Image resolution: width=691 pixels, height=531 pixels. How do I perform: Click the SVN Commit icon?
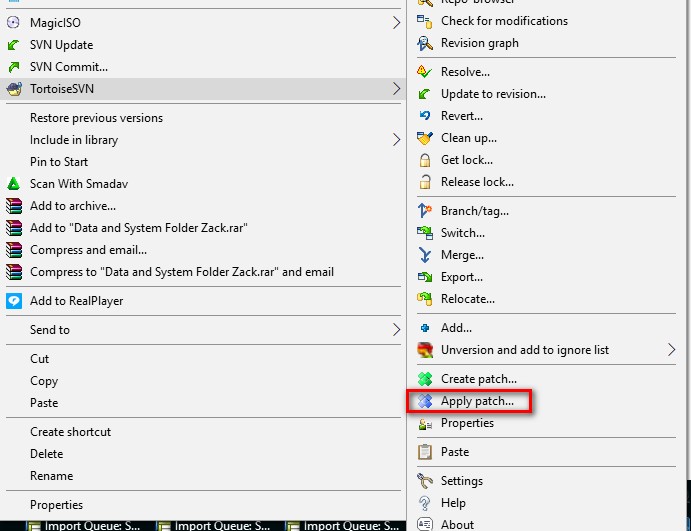(x=14, y=67)
